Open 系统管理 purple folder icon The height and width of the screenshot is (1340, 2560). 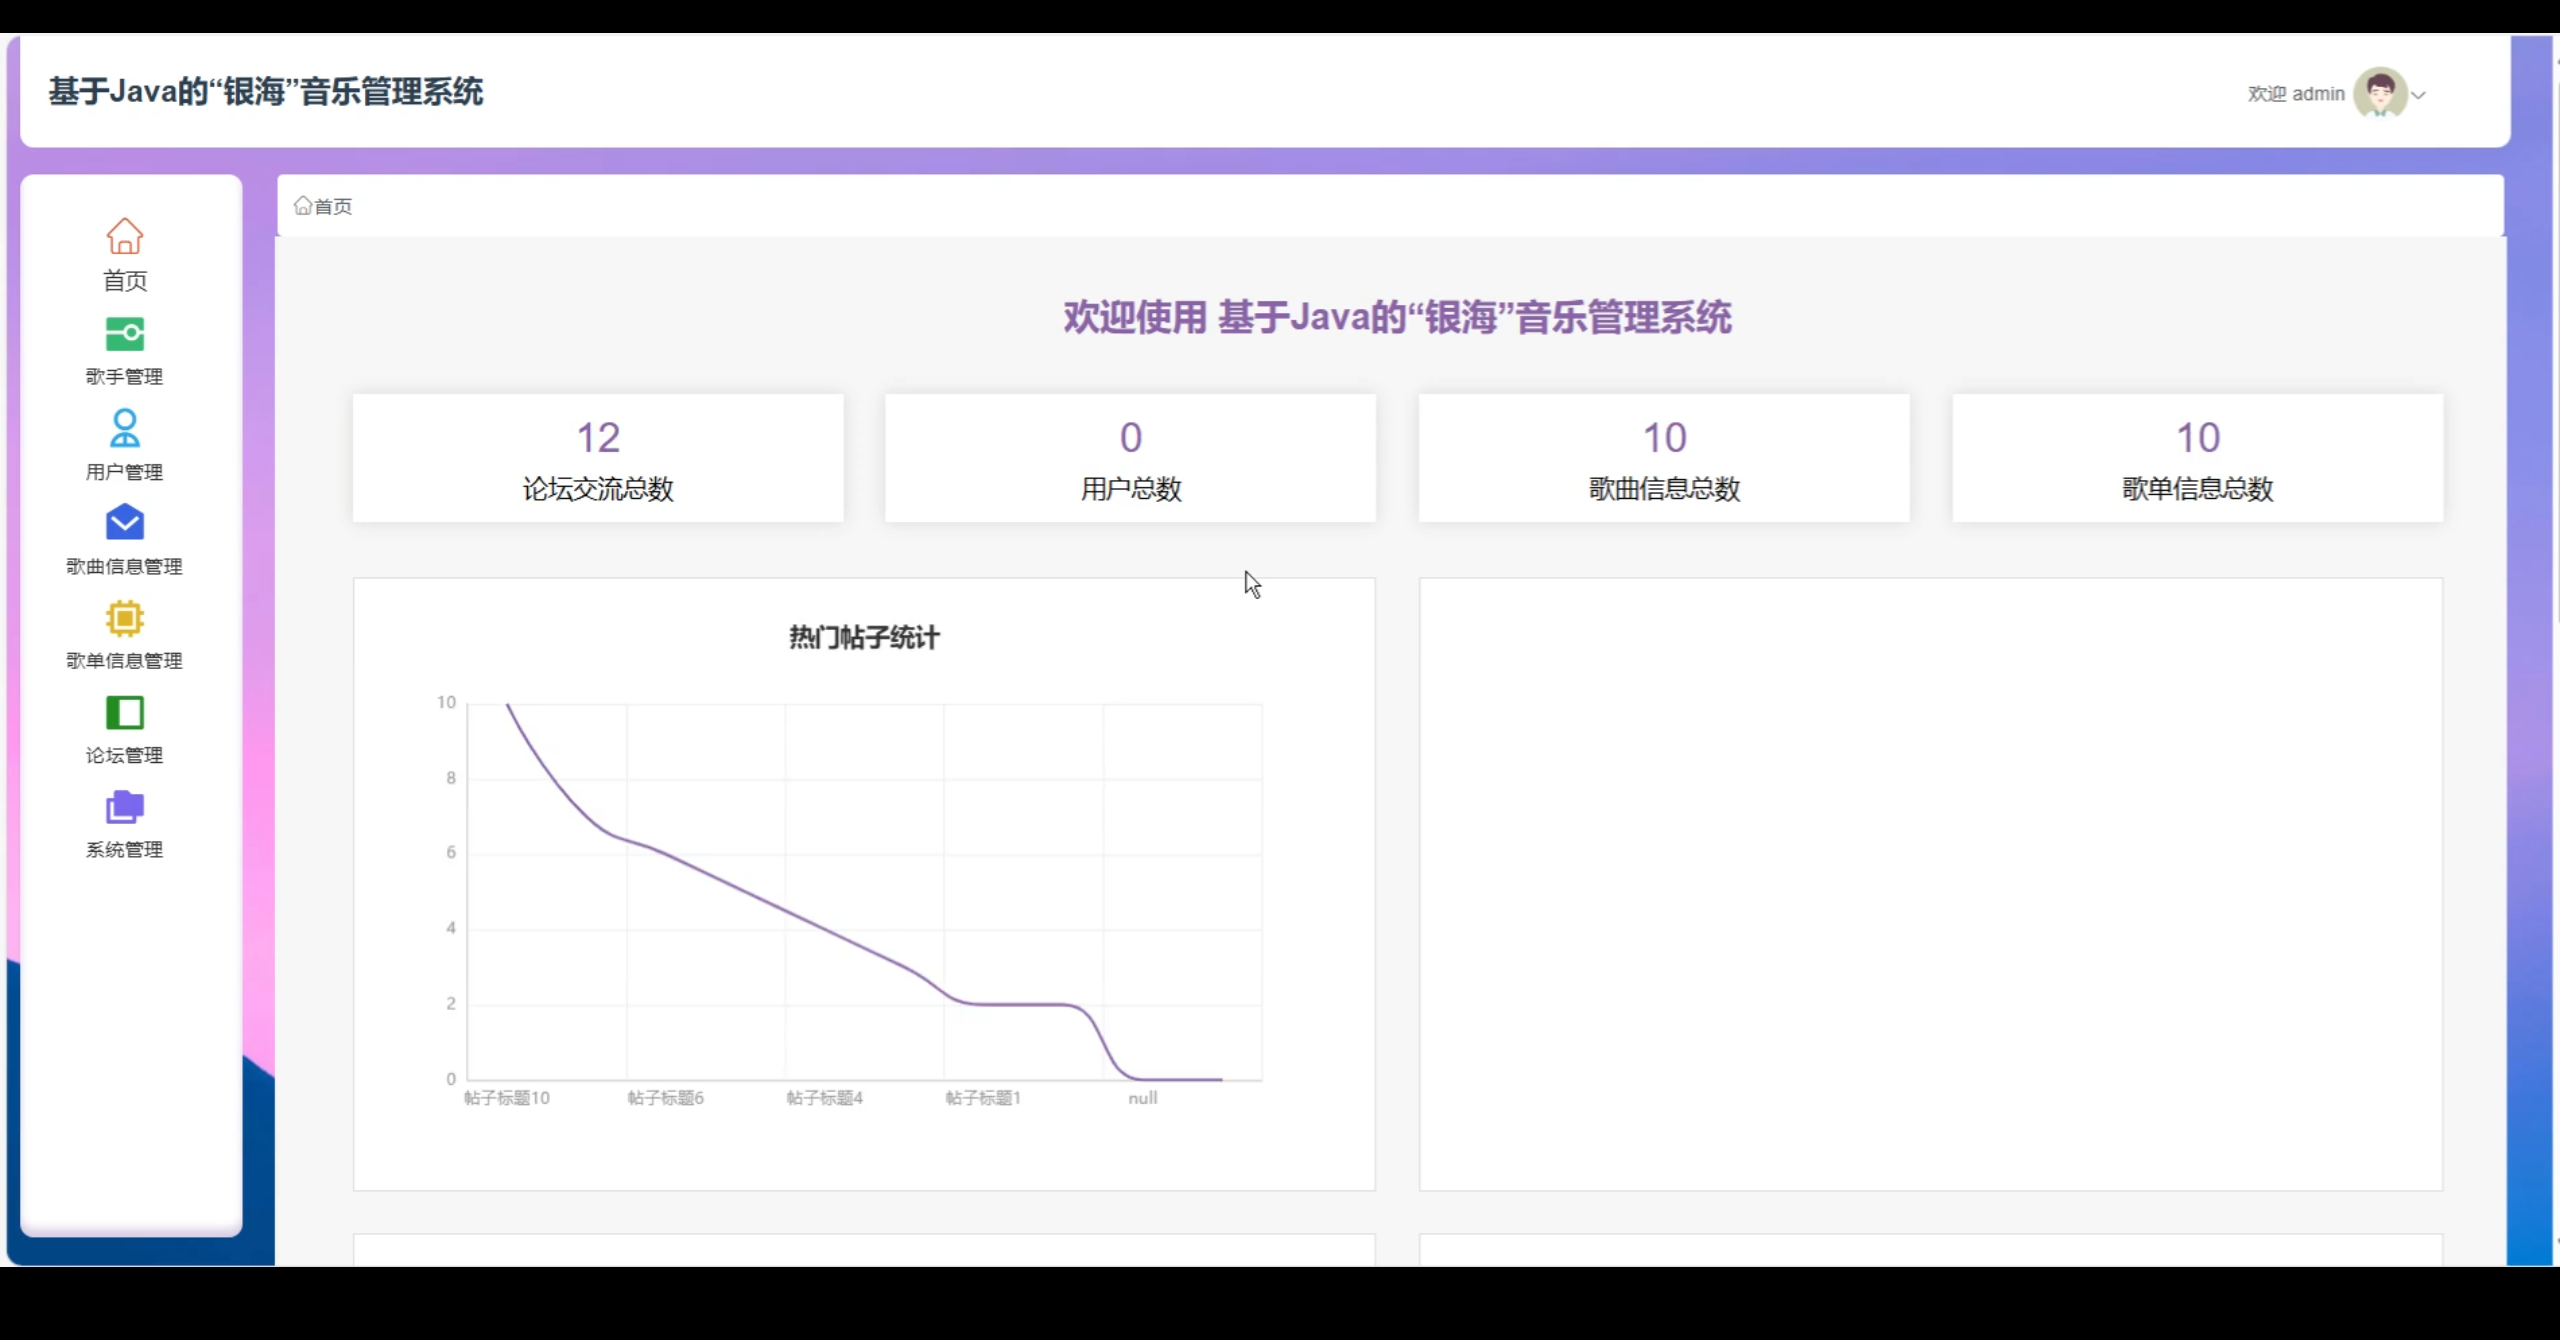(x=124, y=807)
